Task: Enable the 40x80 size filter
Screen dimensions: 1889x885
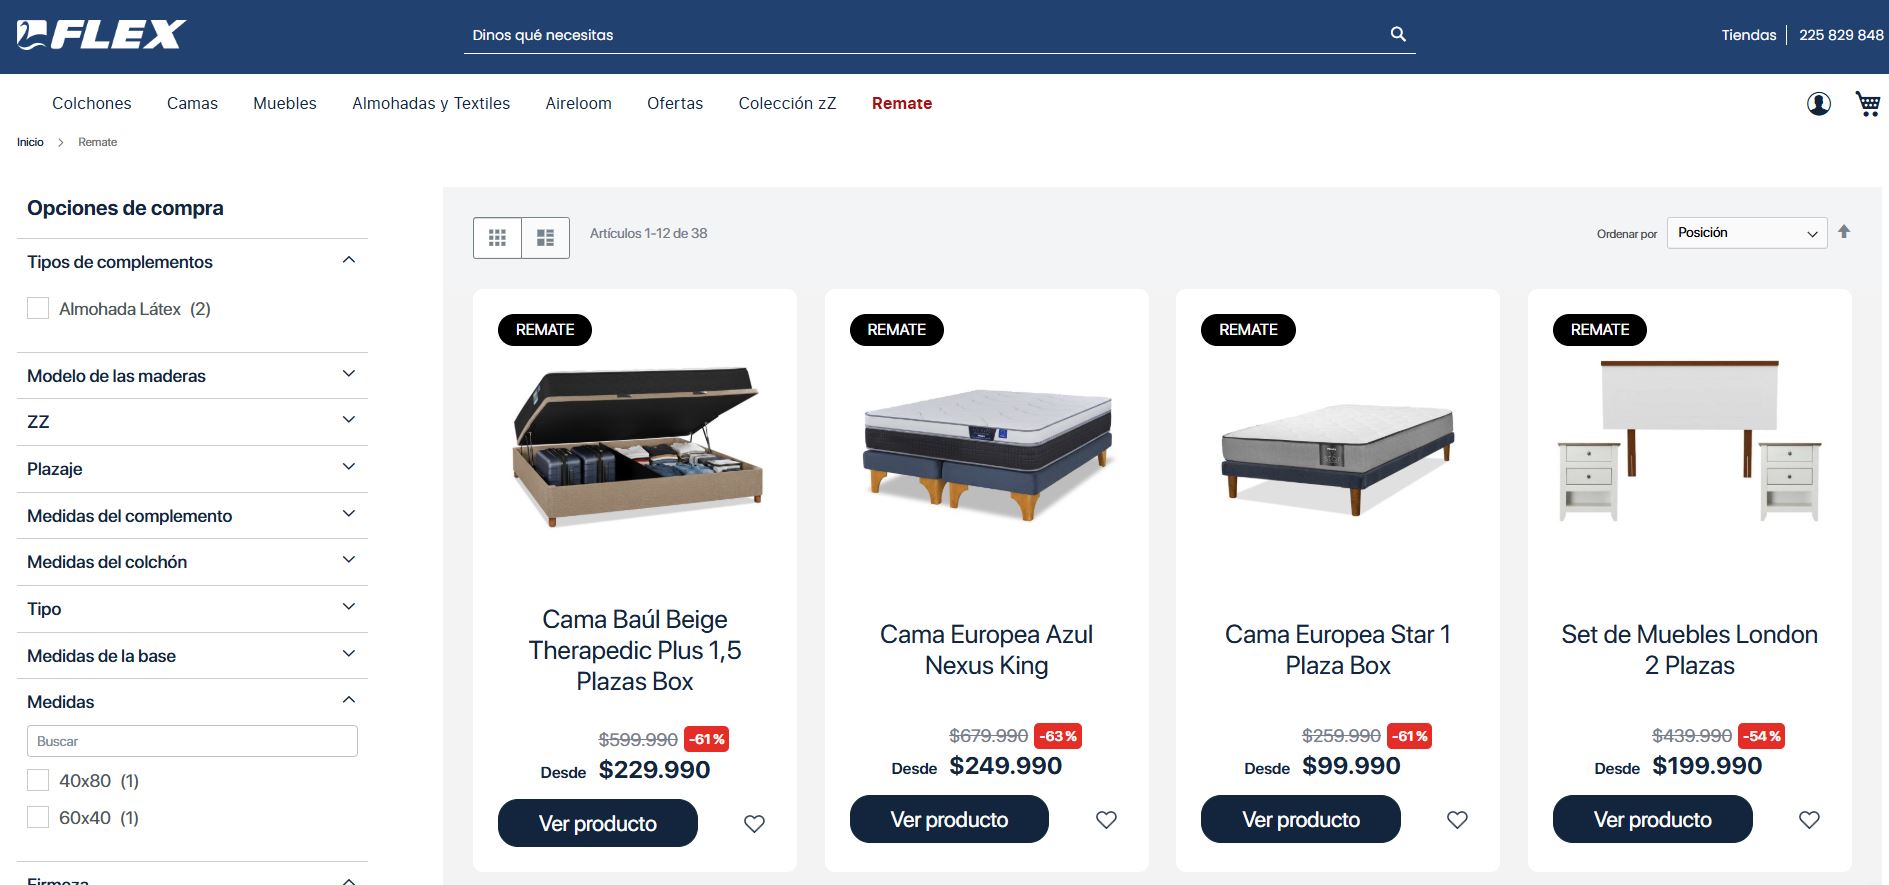Action: [38, 781]
